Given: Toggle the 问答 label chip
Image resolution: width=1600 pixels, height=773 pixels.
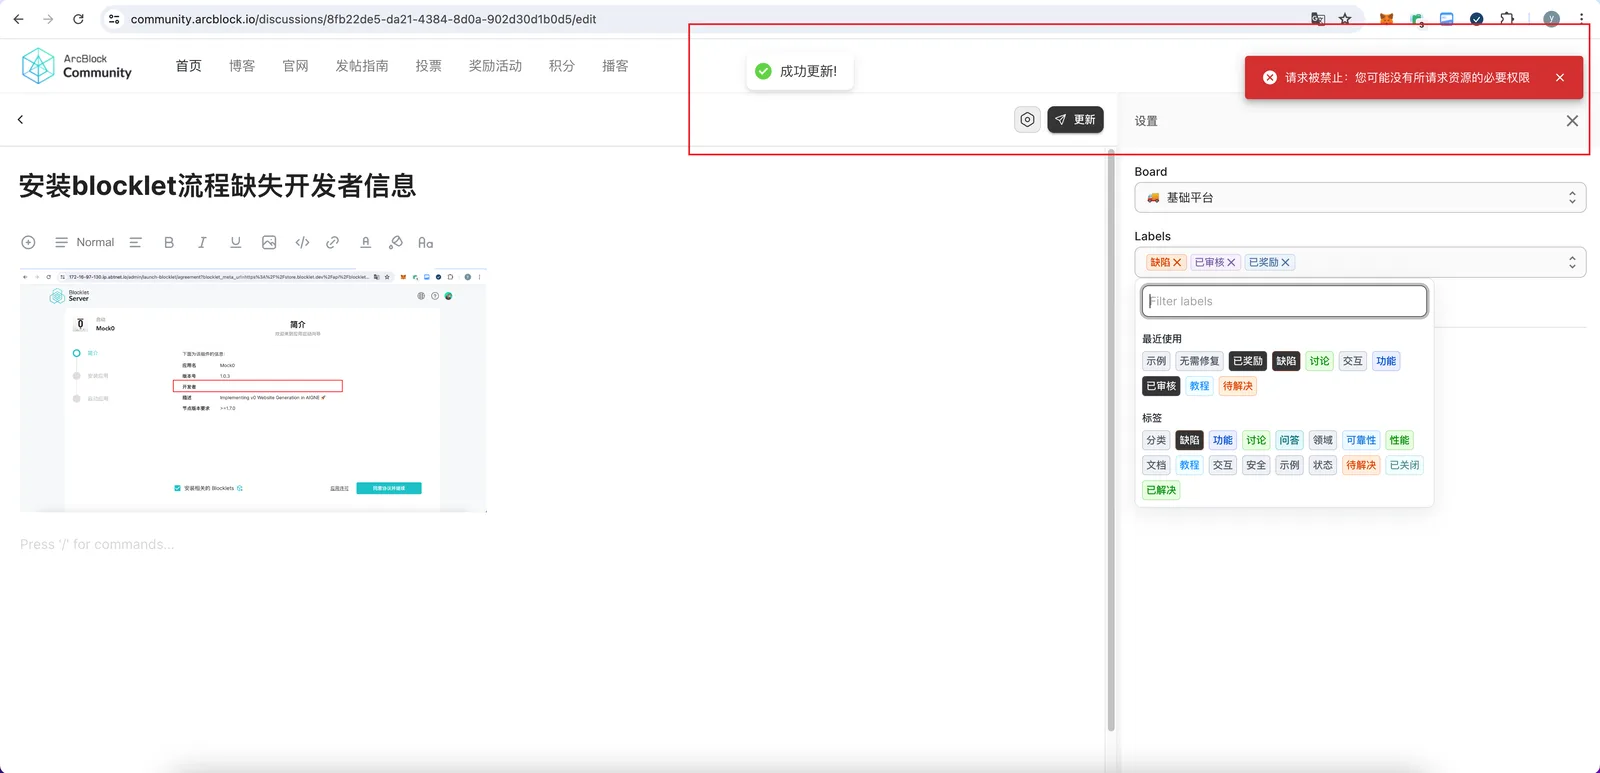Looking at the screenshot, I should (1289, 440).
